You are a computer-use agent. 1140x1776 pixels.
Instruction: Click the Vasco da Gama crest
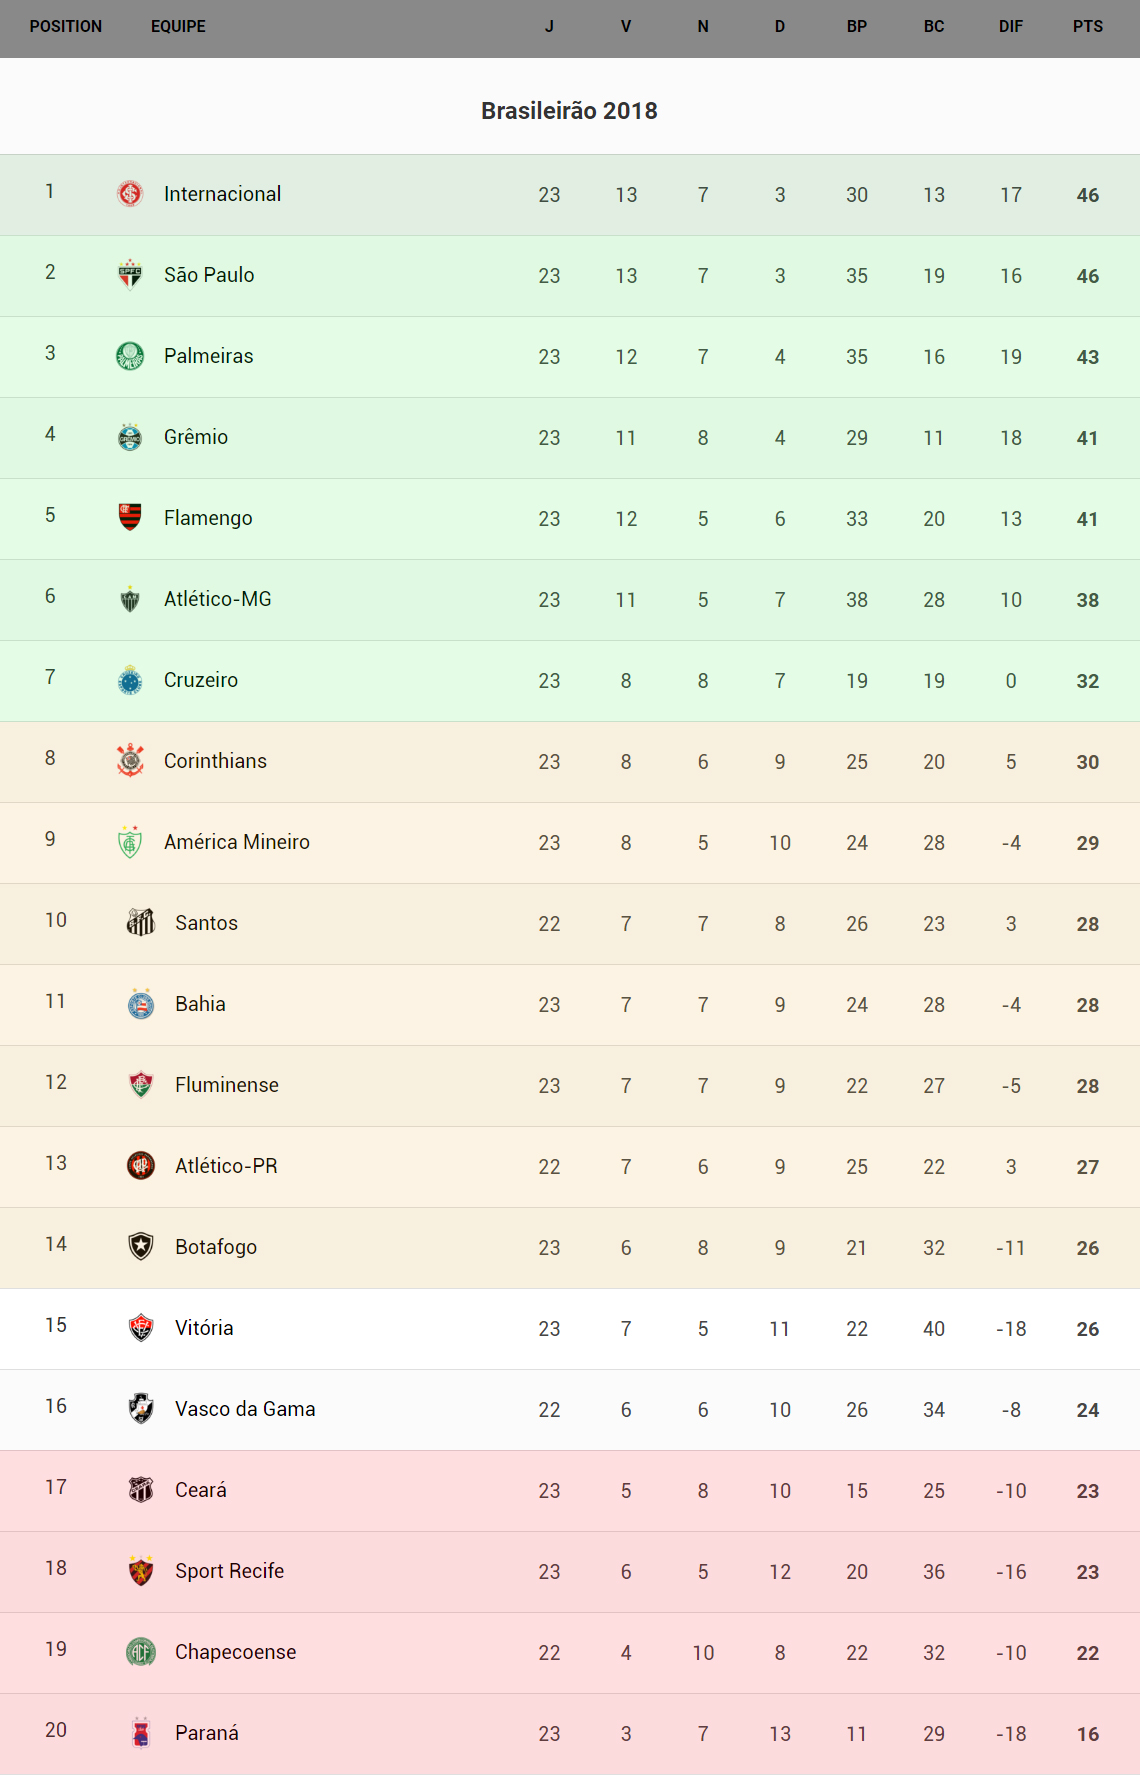click(x=141, y=1408)
